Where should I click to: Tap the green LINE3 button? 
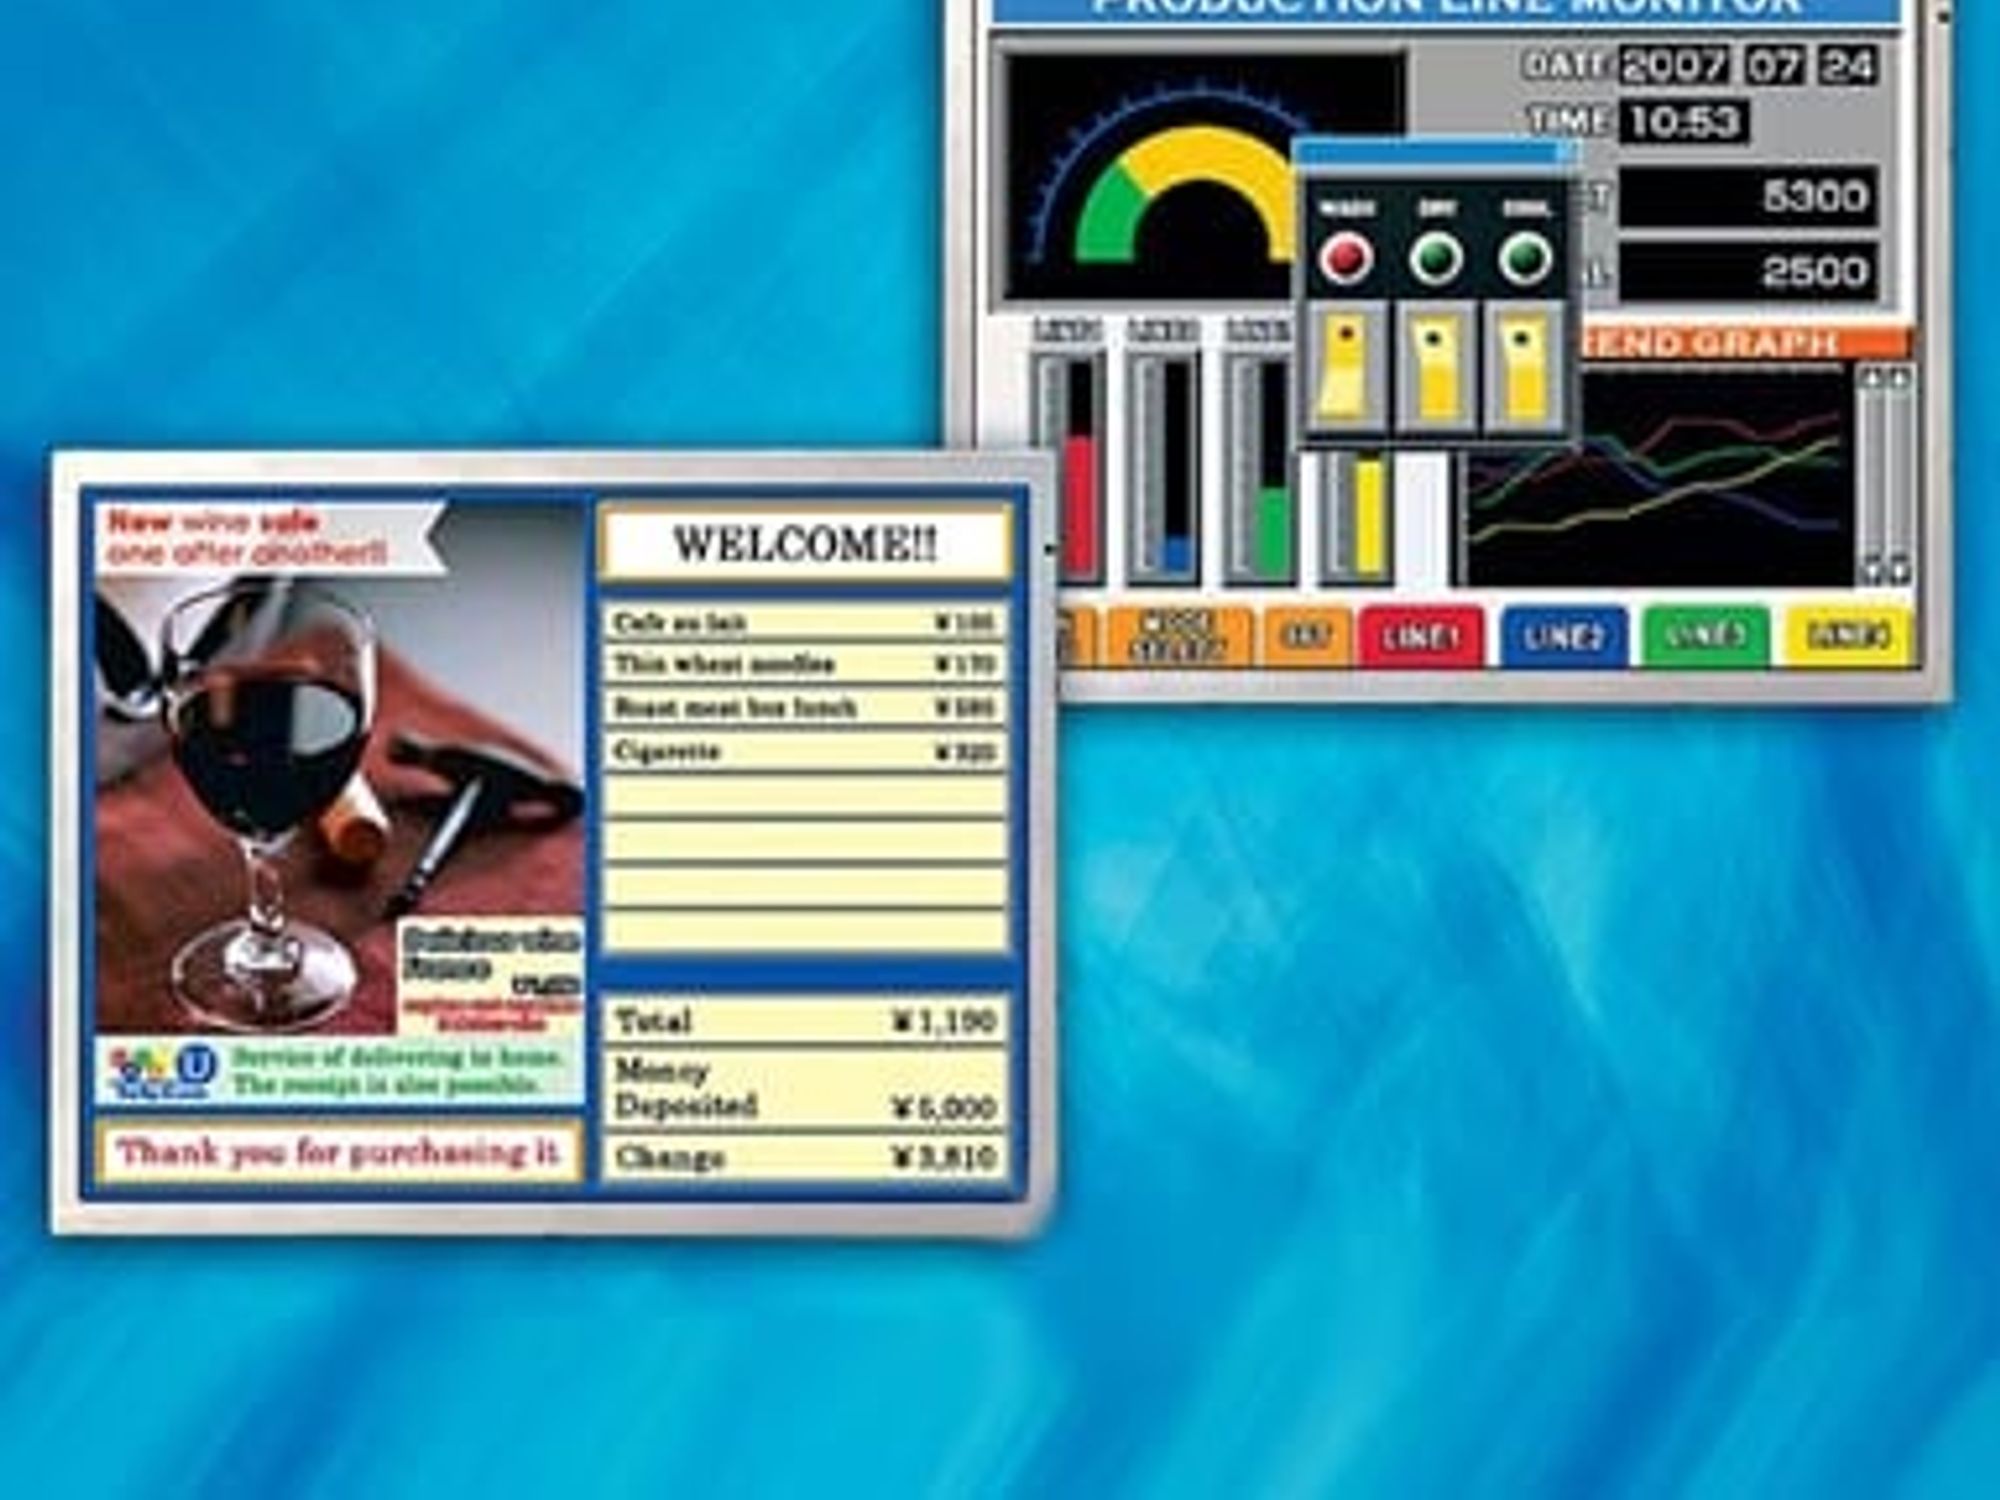point(1705,636)
